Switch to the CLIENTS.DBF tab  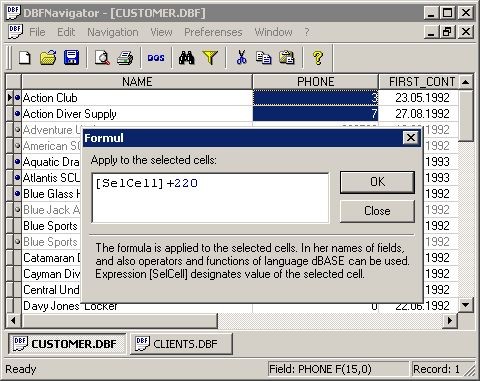coord(181,344)
